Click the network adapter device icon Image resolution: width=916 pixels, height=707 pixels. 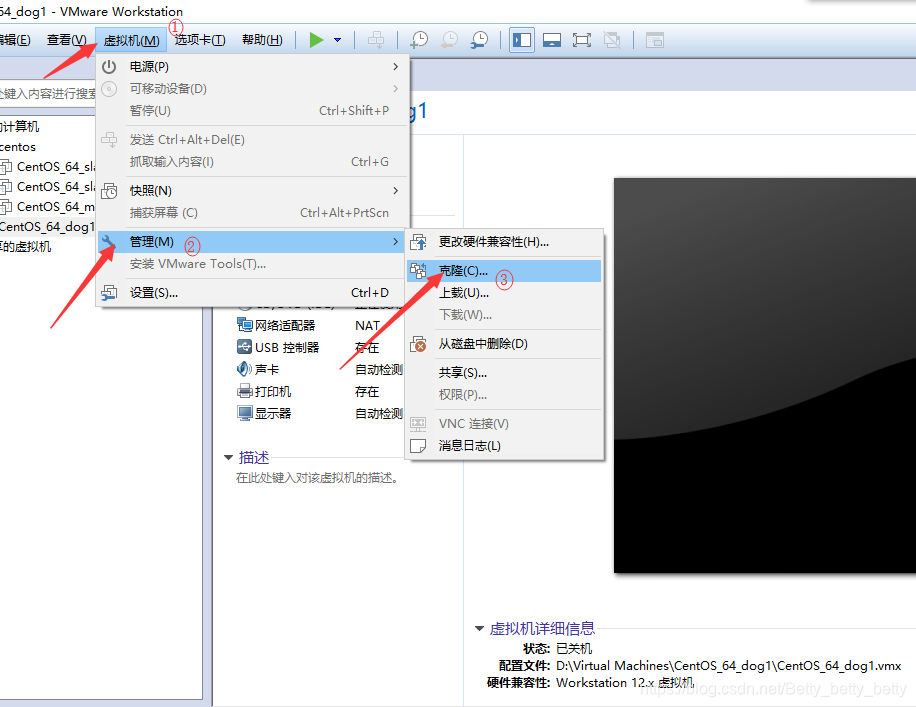click(244, 325)
